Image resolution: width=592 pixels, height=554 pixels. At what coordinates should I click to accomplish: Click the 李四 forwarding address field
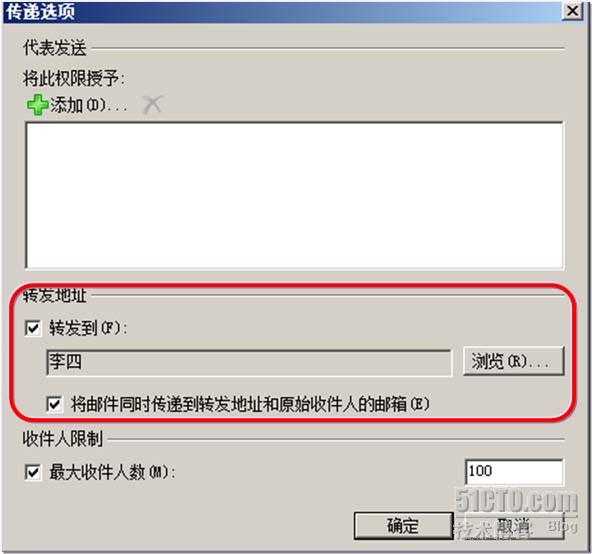point(249,363)
